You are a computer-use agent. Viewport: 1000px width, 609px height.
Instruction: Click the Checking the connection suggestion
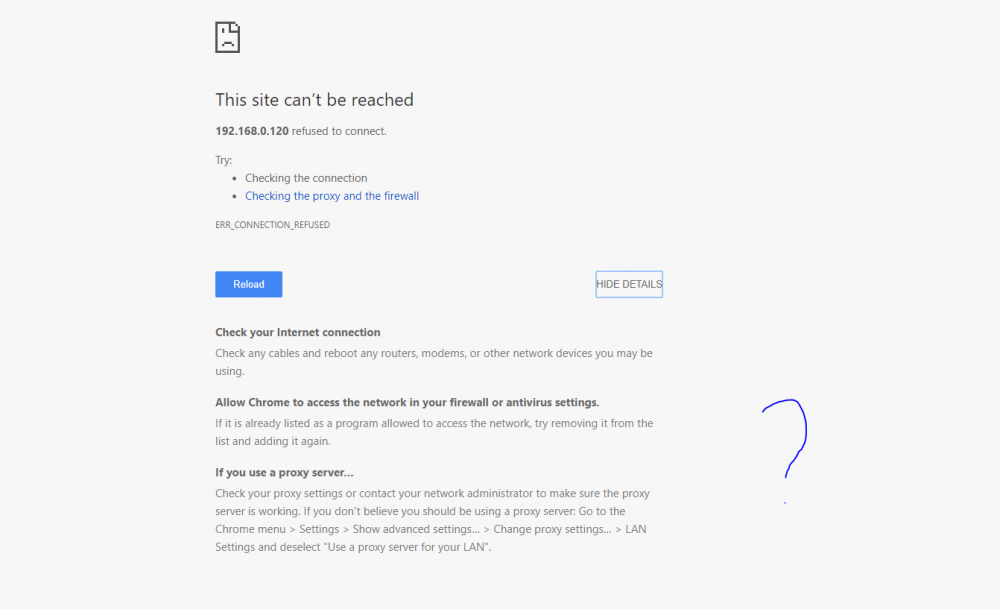(x=306, y=178)
